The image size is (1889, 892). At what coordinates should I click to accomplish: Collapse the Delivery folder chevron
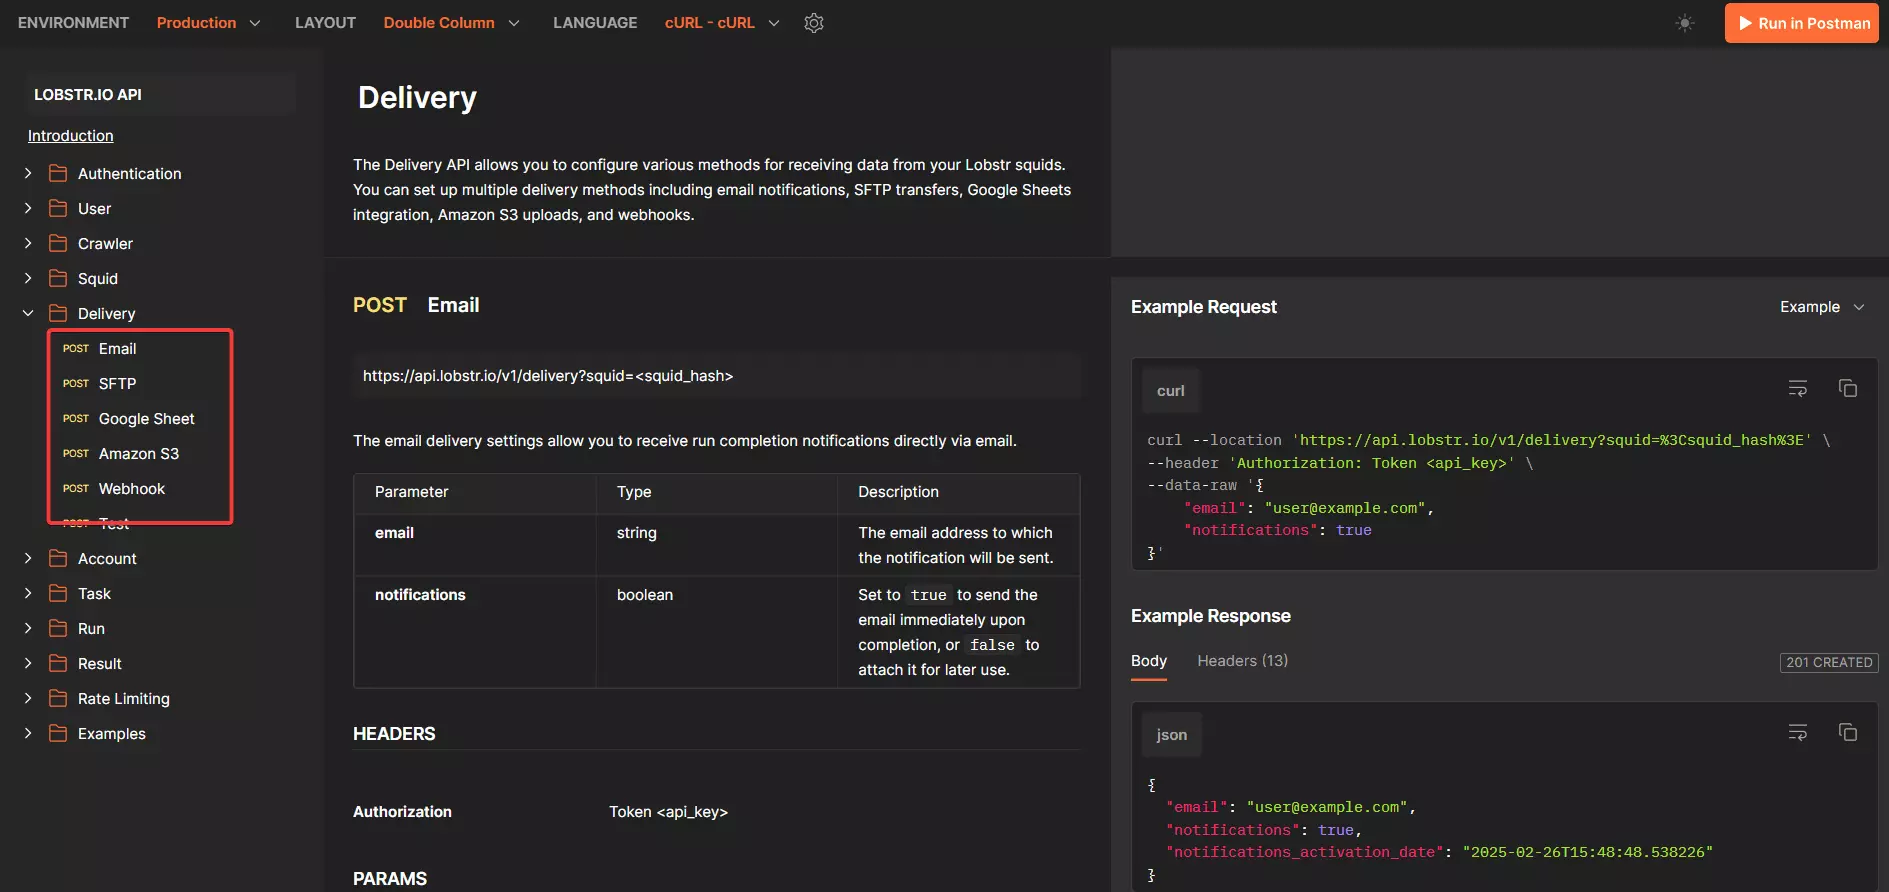pyautogui.click(x=28, y=314)
